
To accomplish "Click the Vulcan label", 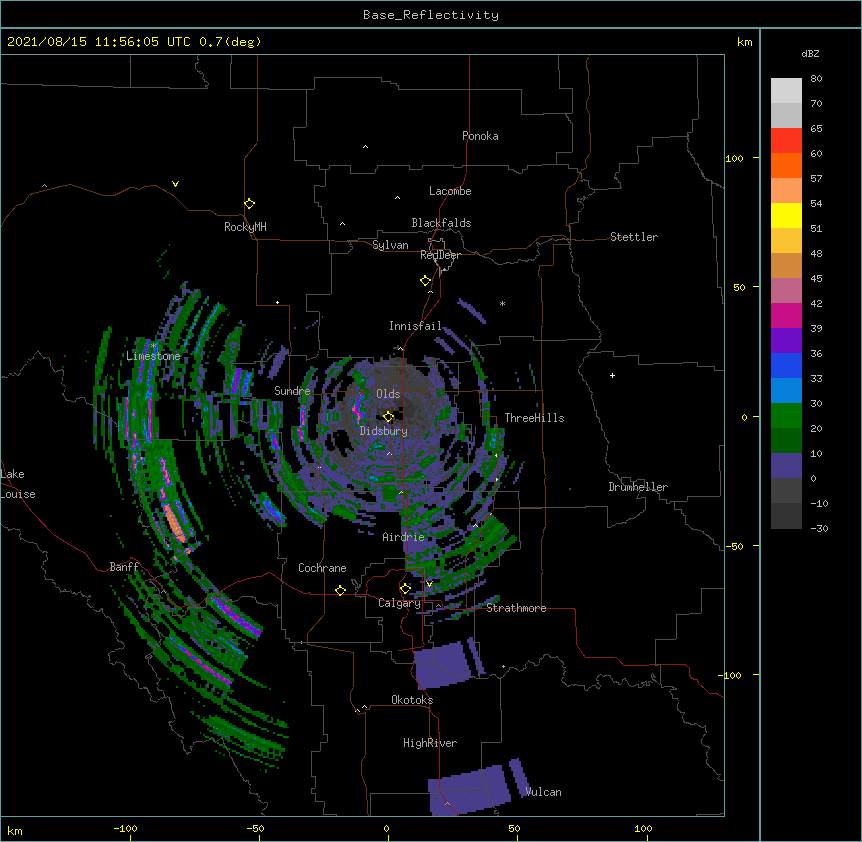I will [543, 792].
